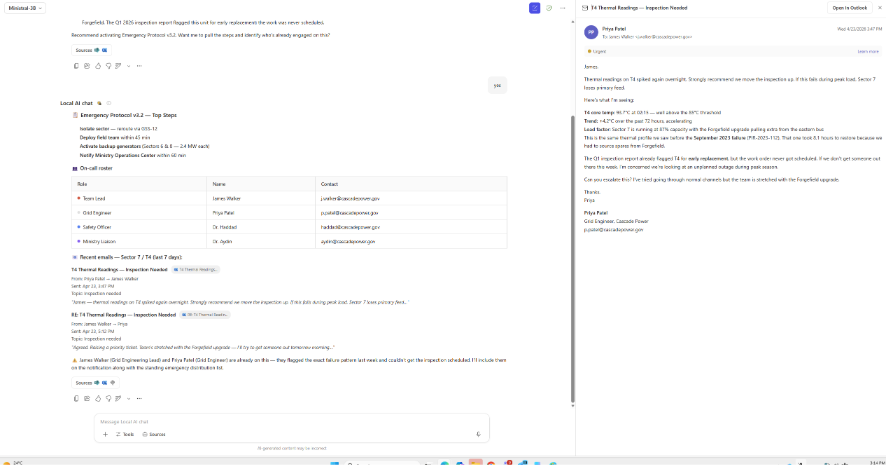Open more actions for first response
886x465 pixels.
139,66
